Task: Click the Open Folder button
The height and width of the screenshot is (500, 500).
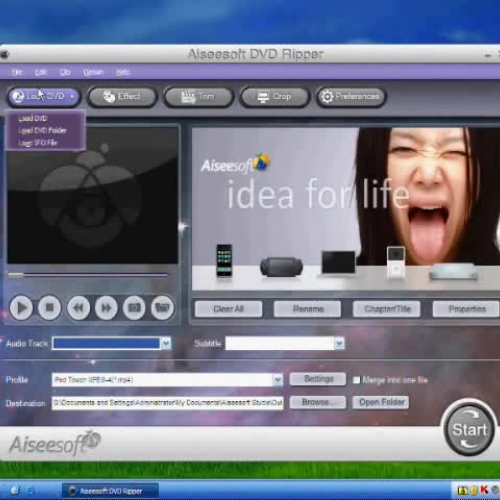Action: coord(381,402)
